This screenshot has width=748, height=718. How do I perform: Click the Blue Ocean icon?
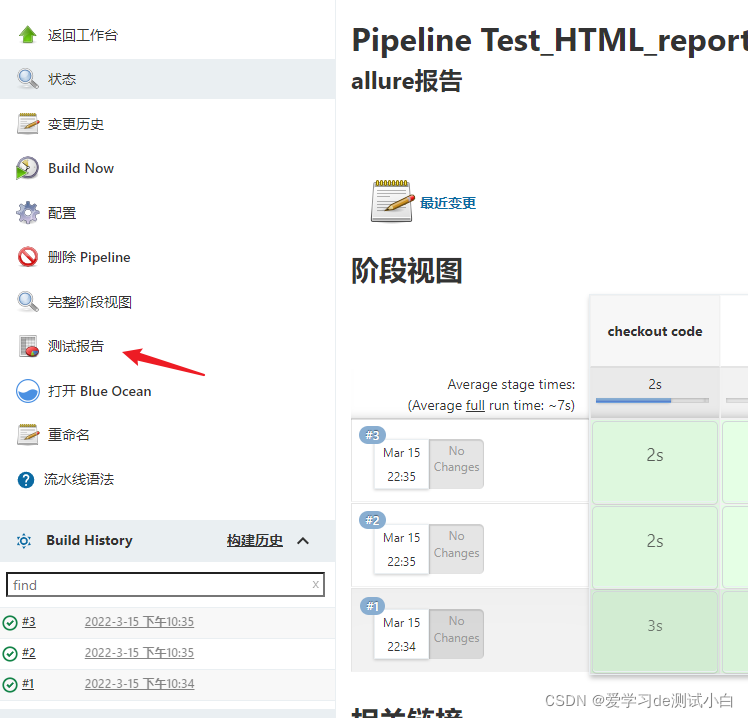pos(27,391)
